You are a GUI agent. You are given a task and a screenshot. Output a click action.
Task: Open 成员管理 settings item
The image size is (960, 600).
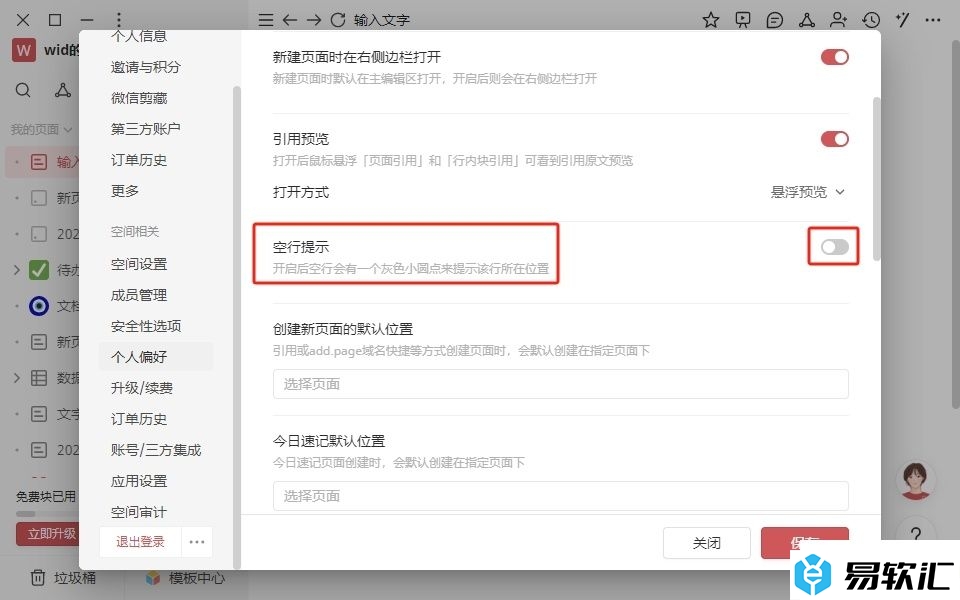point(139,295)
